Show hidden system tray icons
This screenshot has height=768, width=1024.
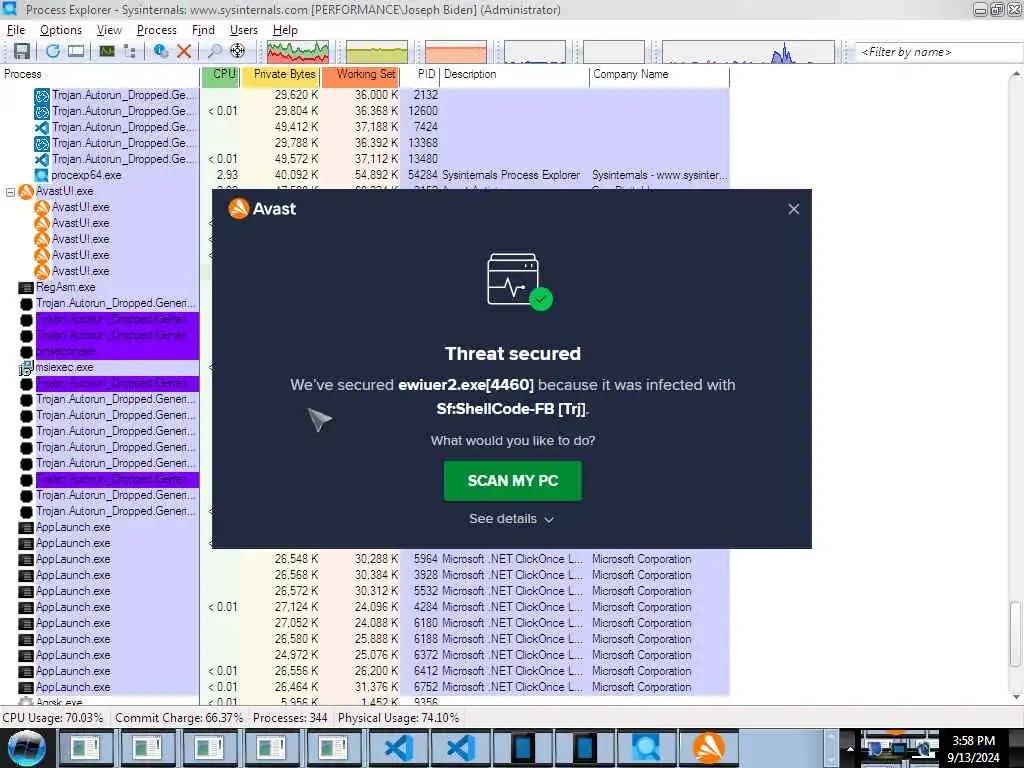coord(850,748)
